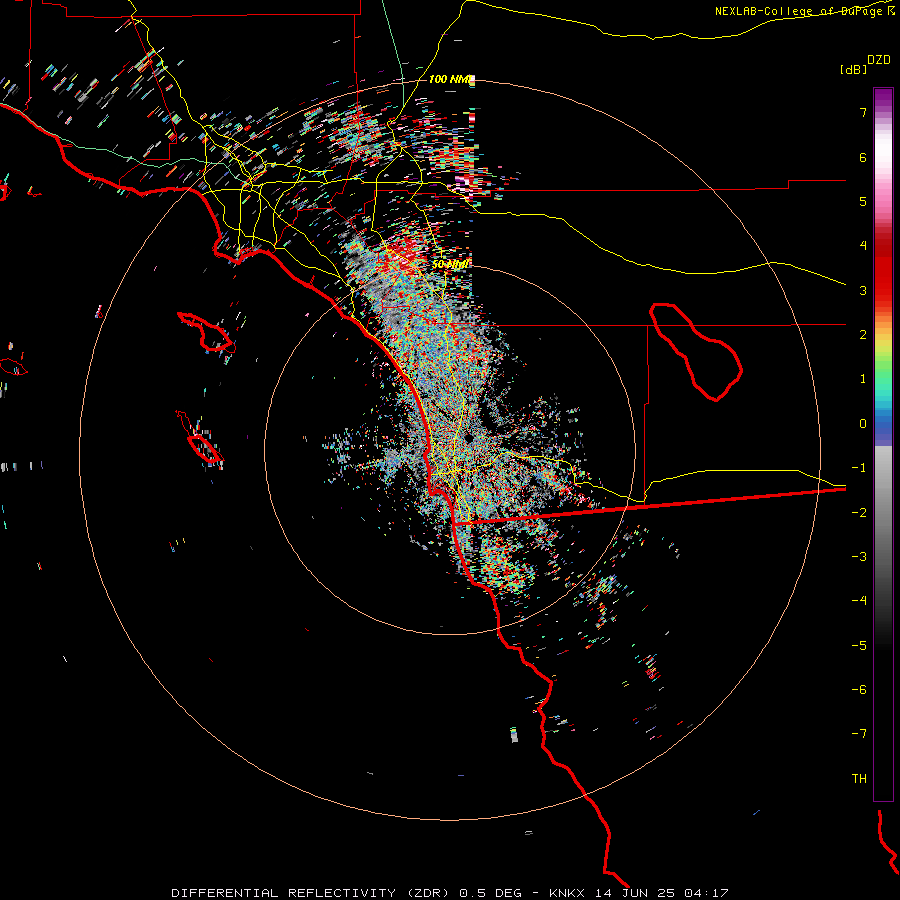Click the "[dB]" unit label

(x=853, y=69)
